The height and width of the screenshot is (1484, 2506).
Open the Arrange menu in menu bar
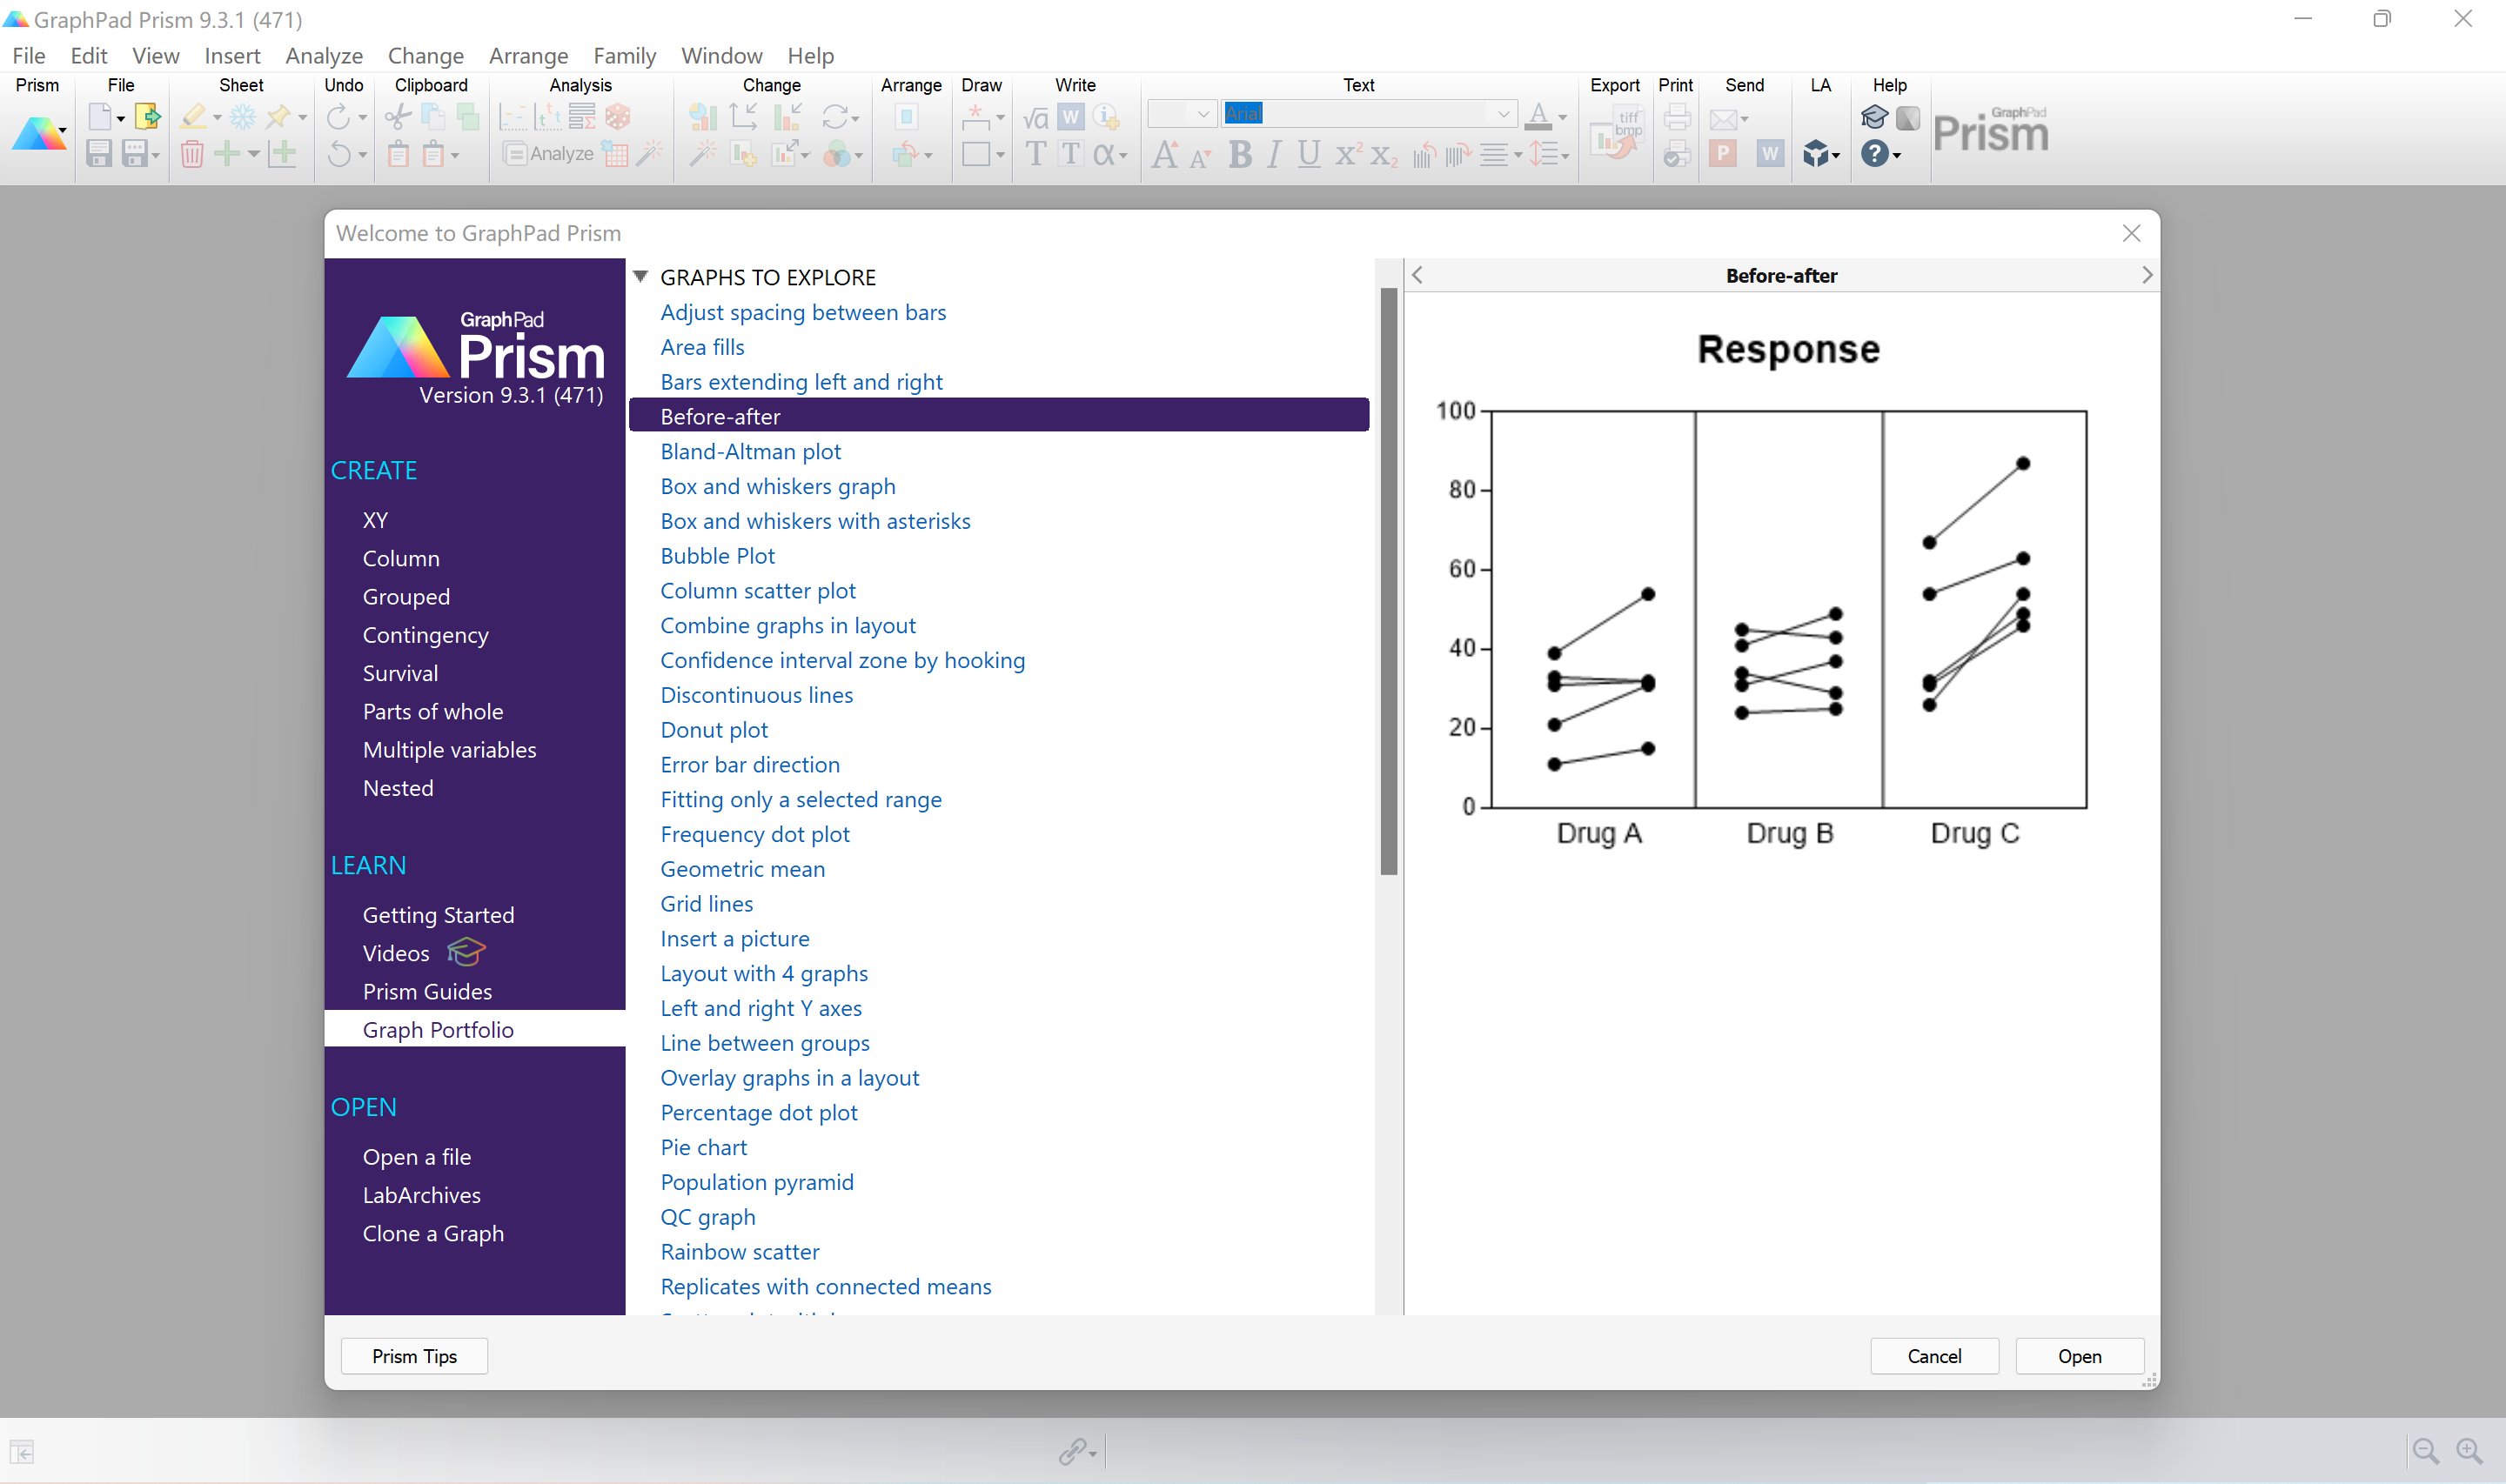528,56
